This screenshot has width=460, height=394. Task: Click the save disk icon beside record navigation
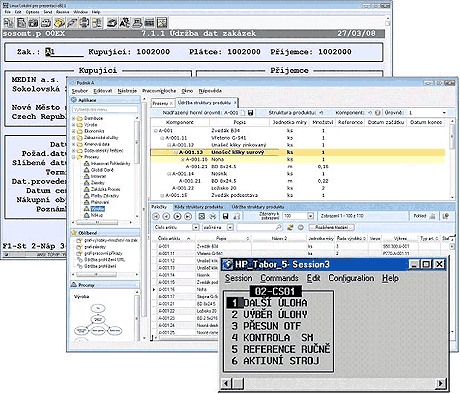pos(226,216)
